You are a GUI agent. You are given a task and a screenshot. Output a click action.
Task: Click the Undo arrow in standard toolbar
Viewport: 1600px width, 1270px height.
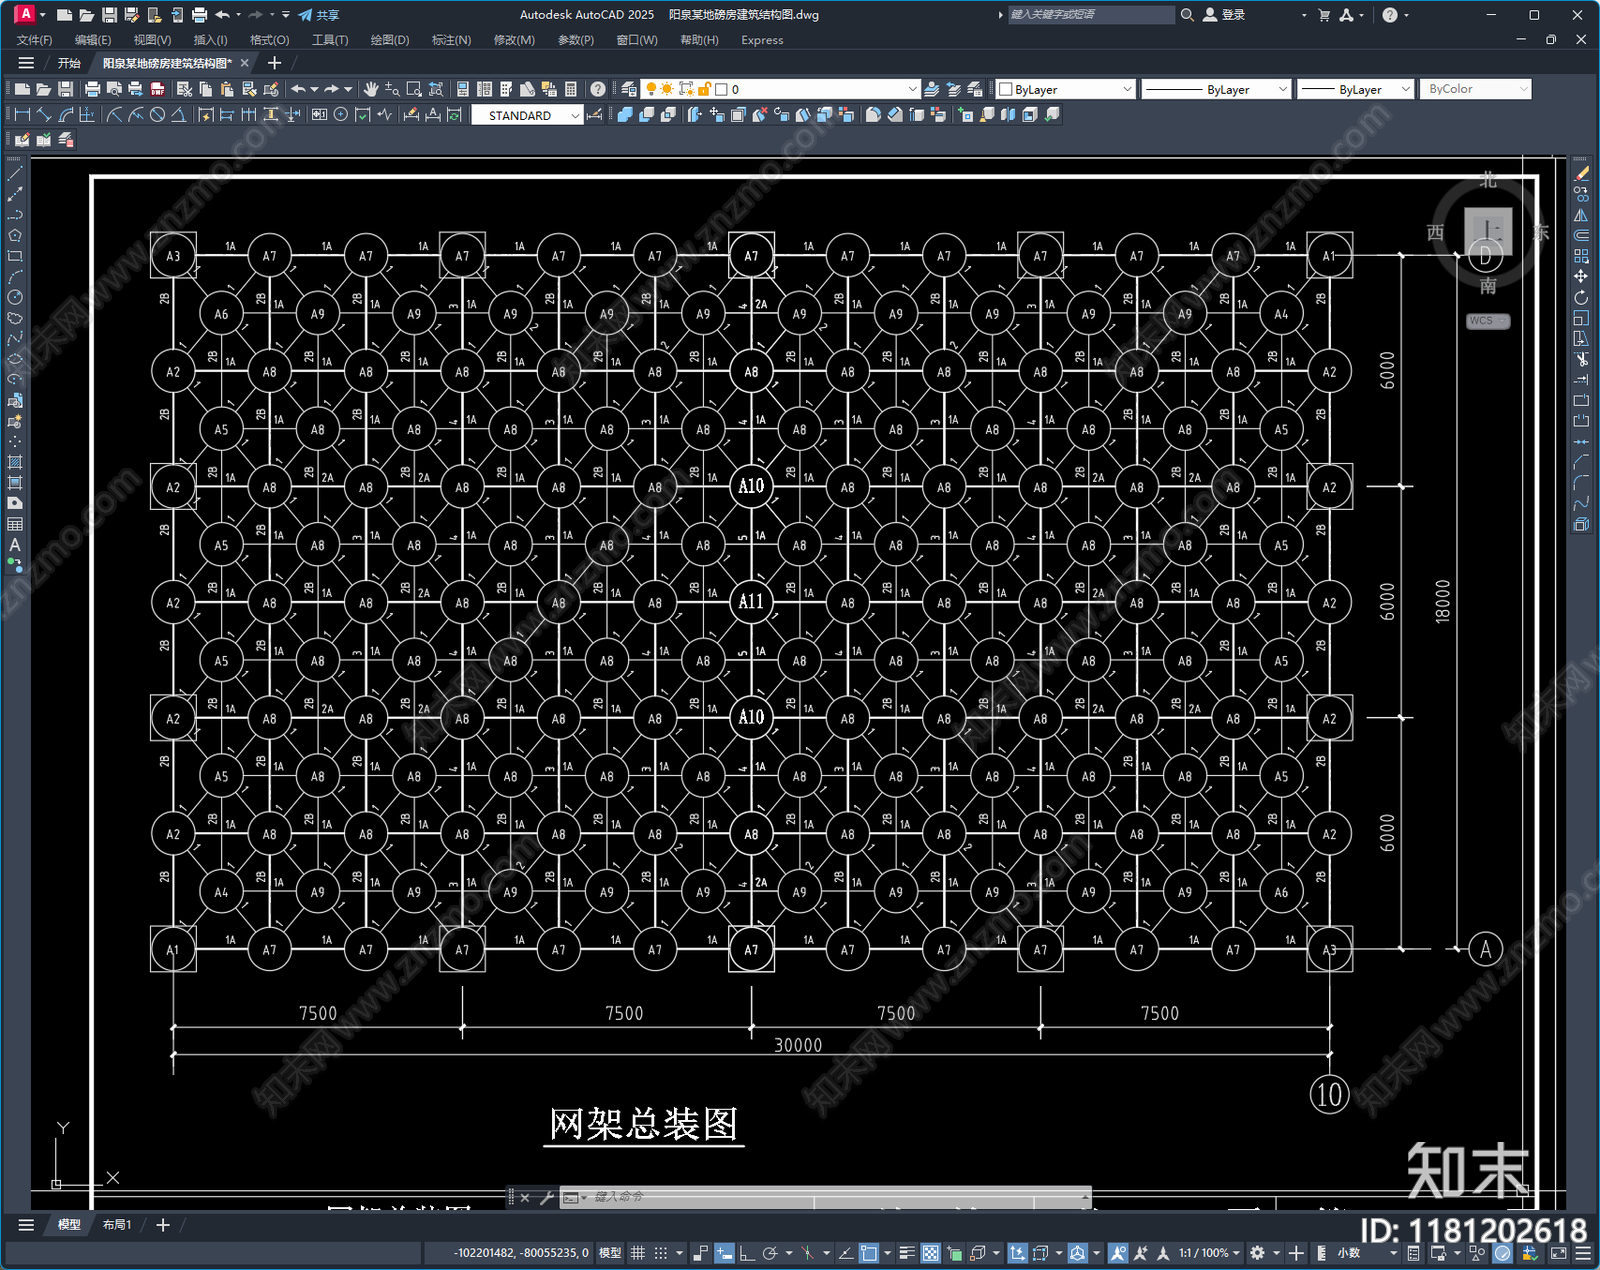[298, 89]
